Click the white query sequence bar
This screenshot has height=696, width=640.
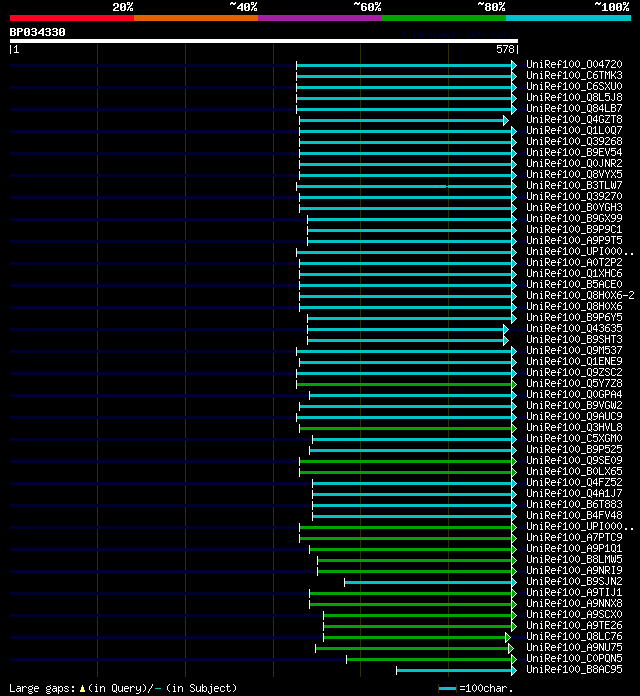point(264,41)
